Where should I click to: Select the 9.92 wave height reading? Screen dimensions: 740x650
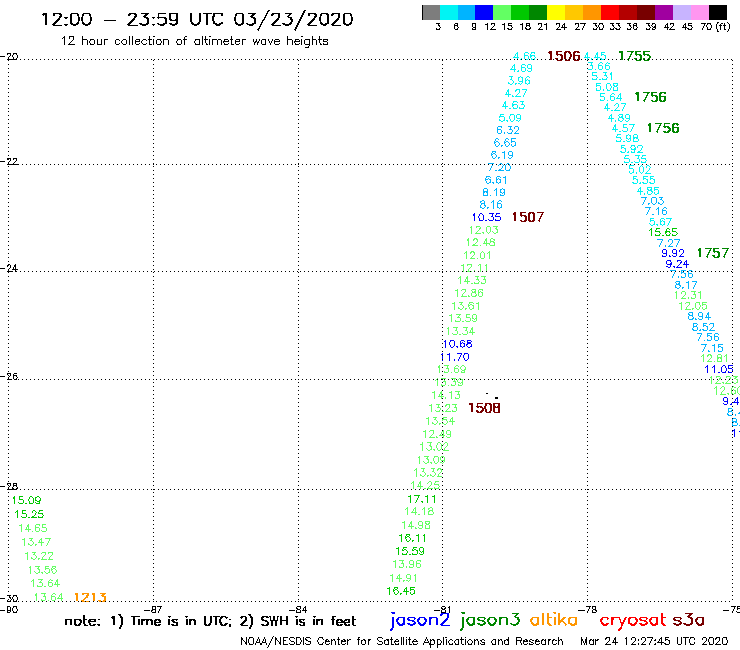[673, 253]
